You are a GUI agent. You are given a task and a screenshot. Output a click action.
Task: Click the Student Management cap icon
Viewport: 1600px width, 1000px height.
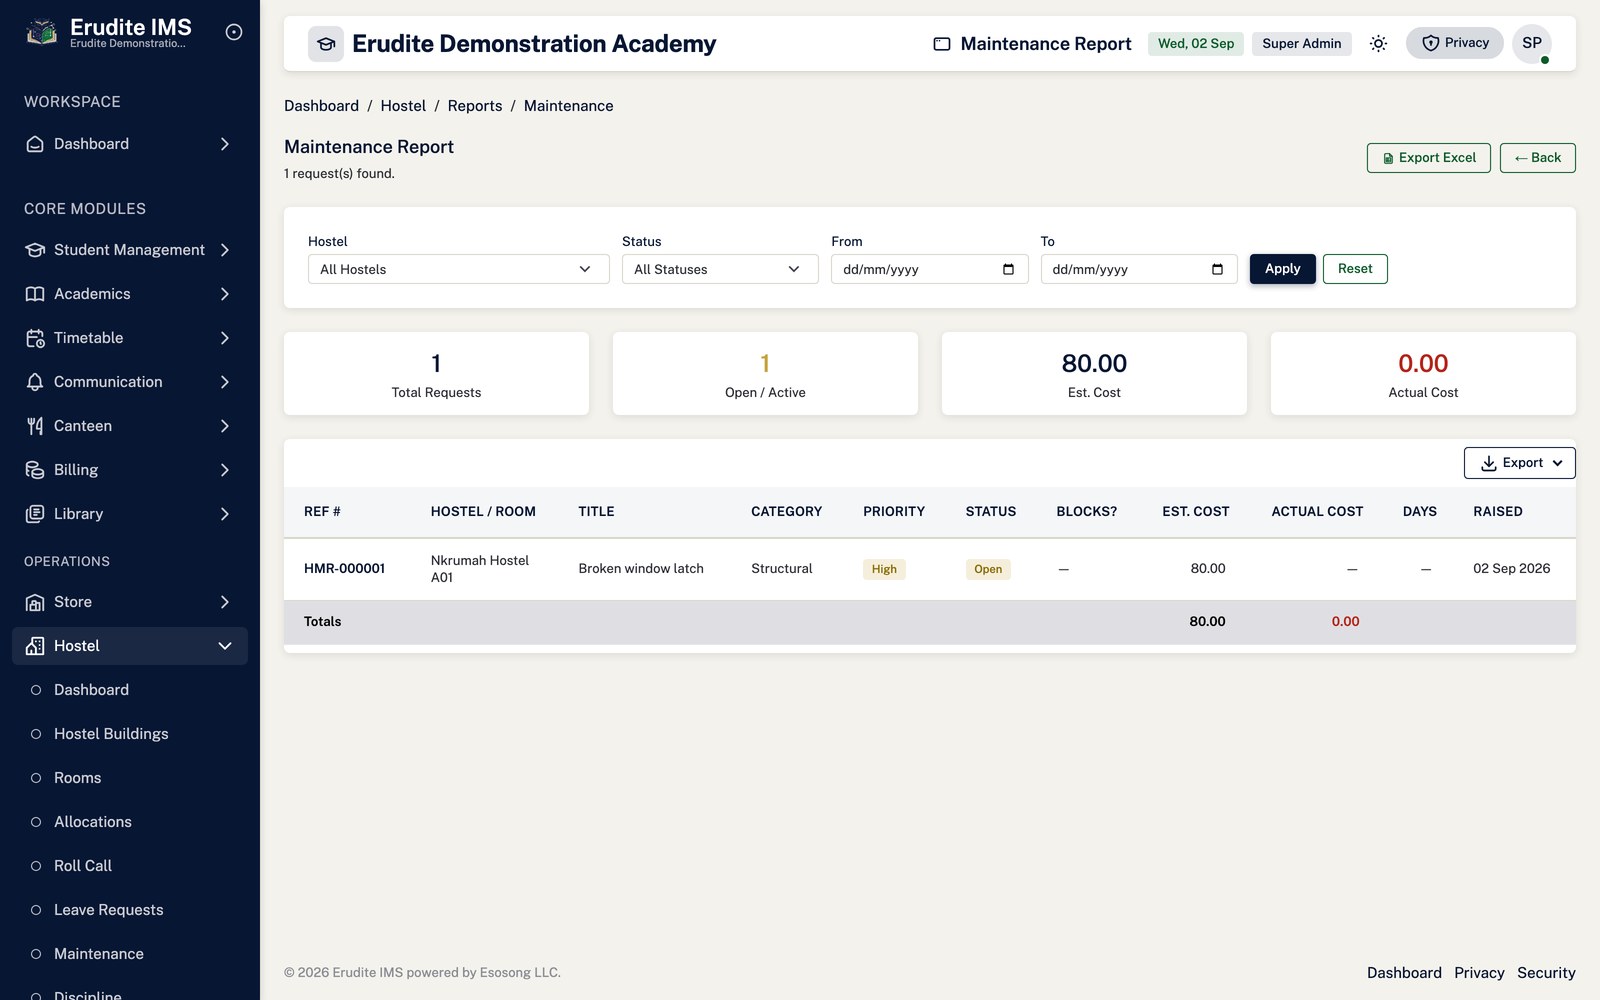pos(35,250)
